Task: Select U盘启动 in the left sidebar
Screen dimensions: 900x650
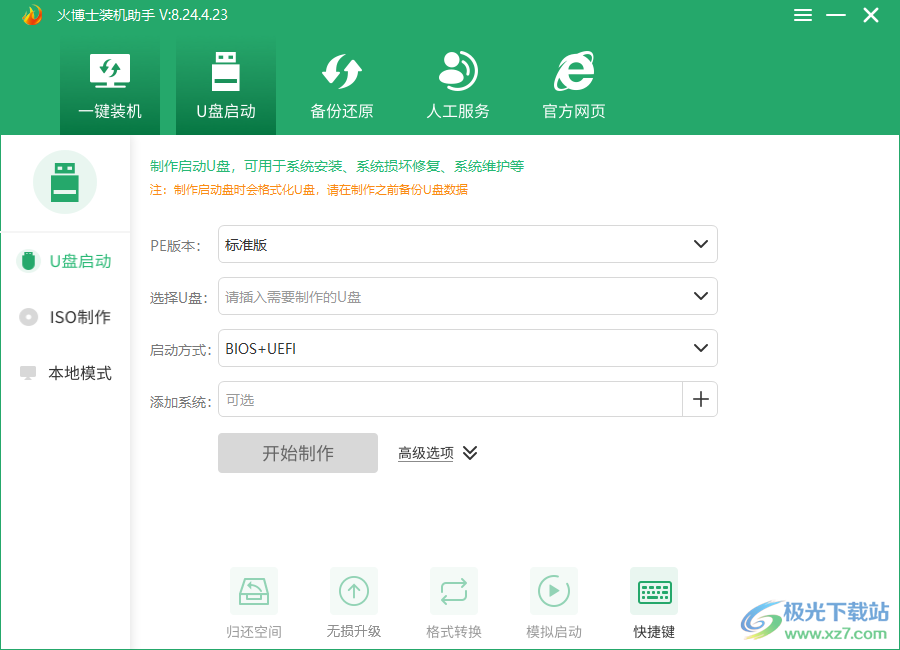Action: (65, 261)
